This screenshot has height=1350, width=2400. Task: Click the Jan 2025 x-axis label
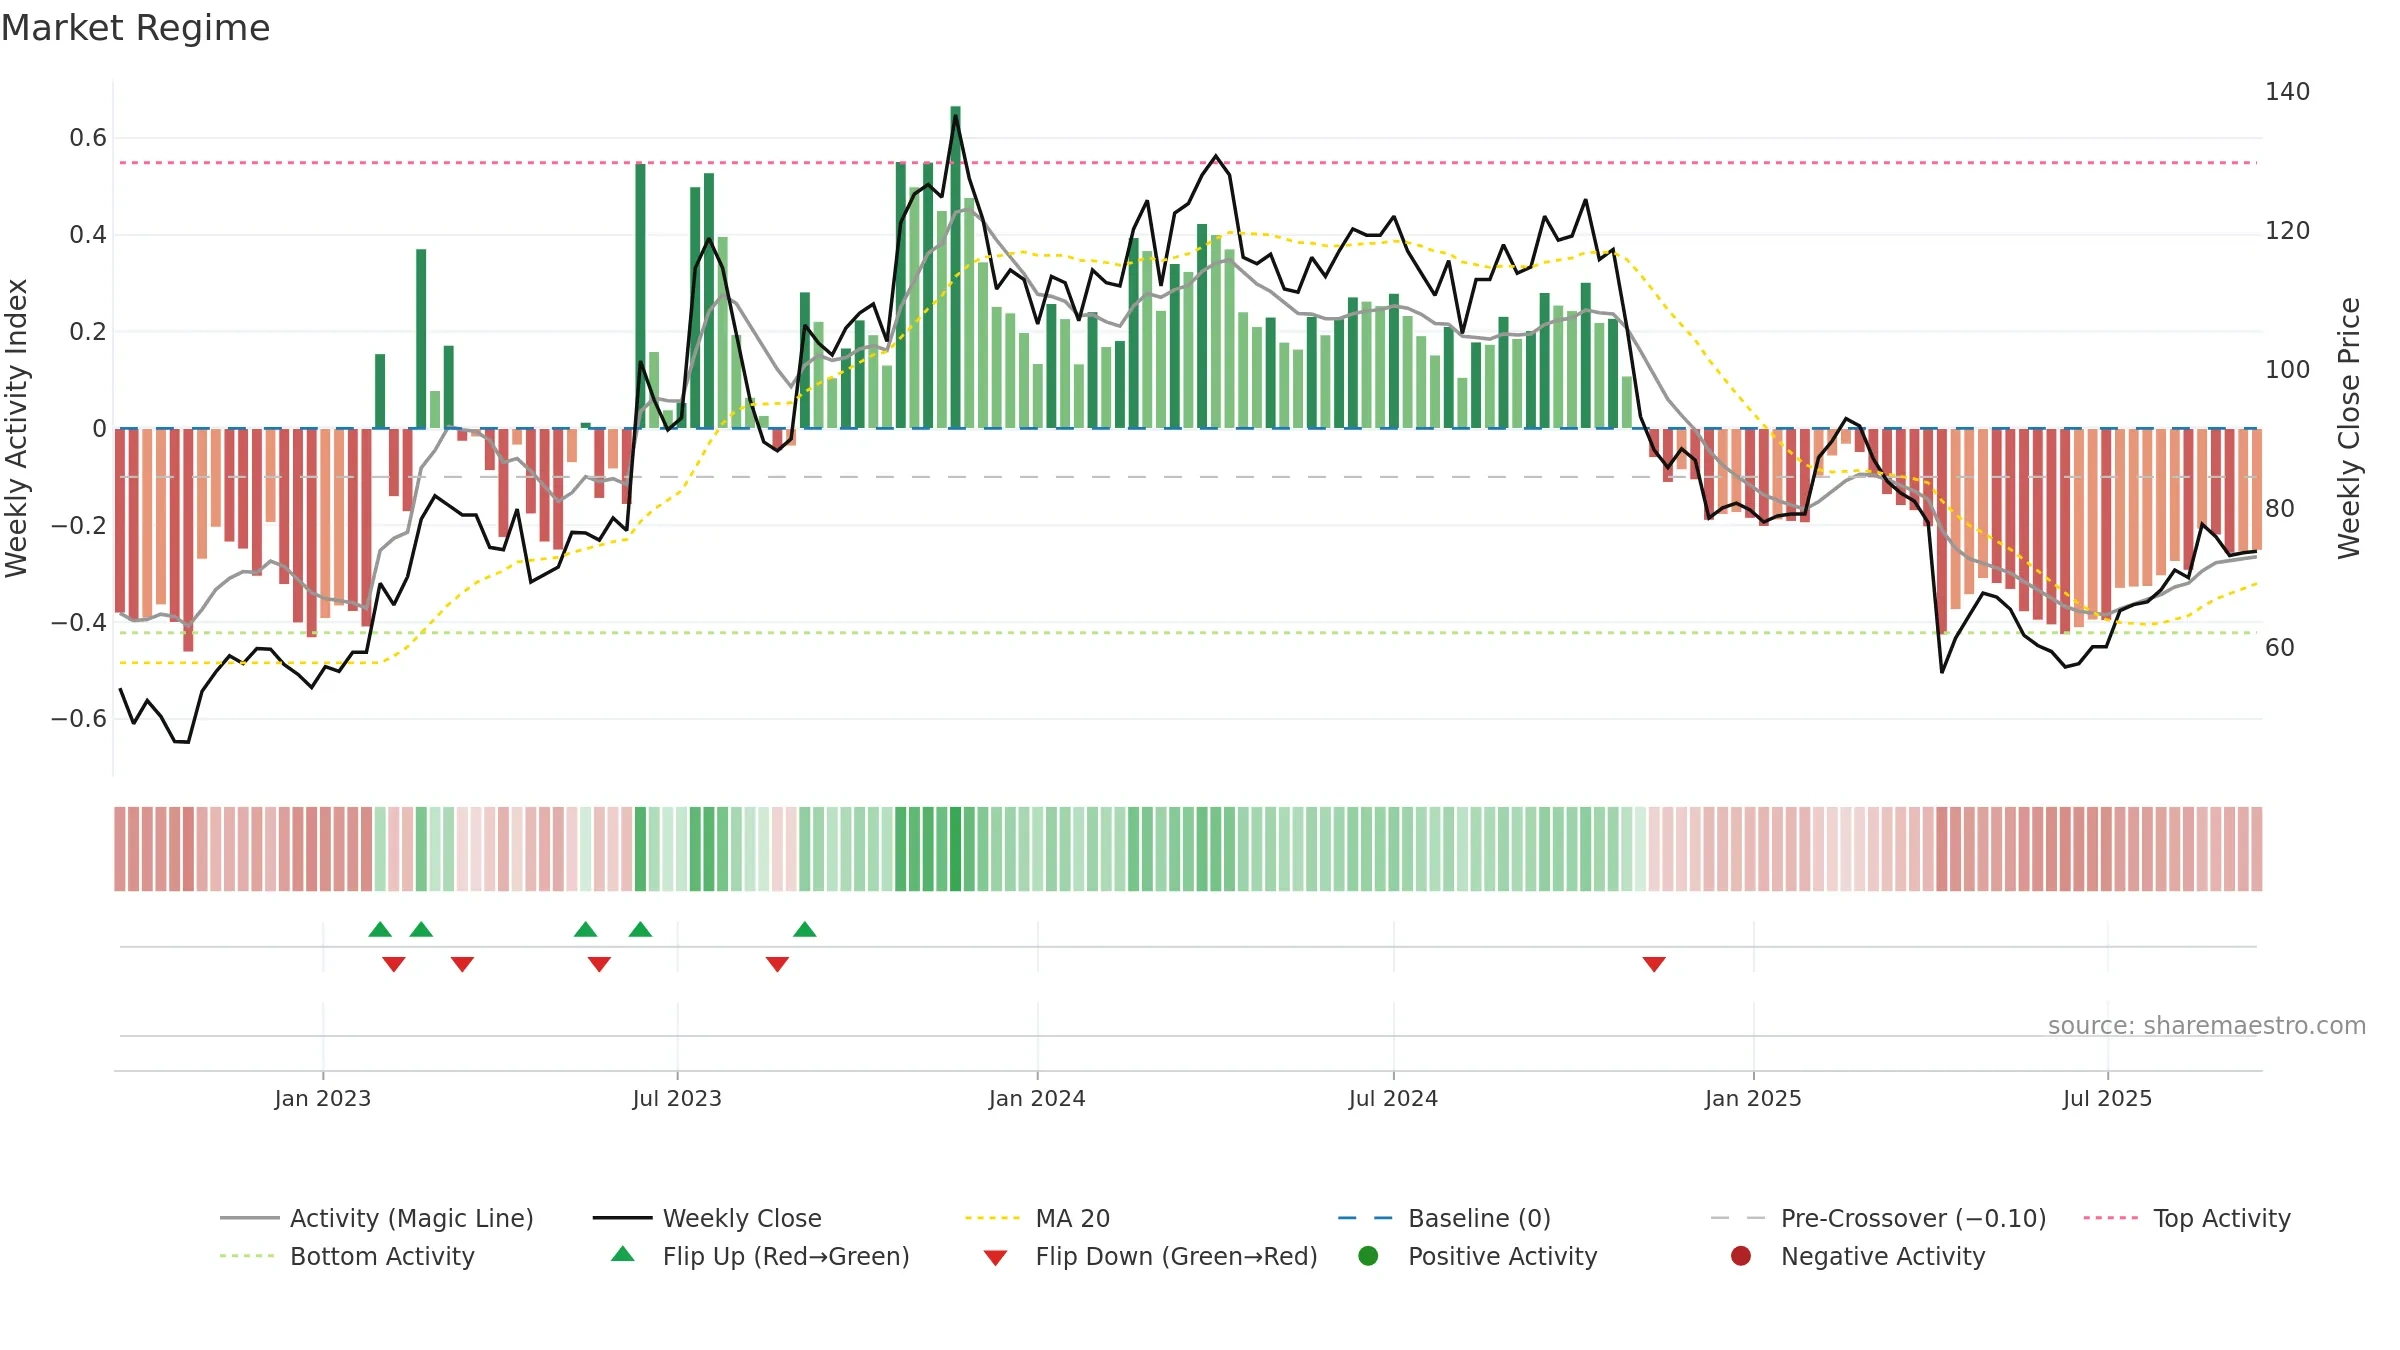pos(1753,1099)
